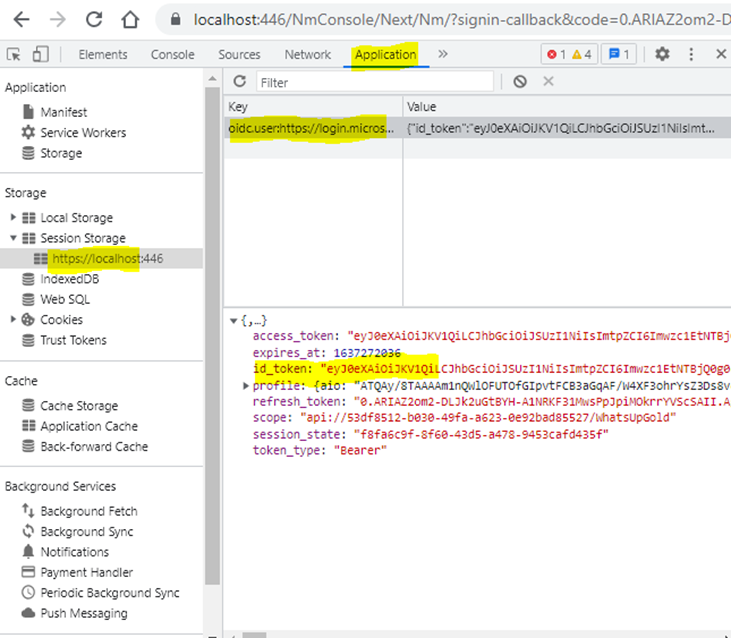The width and height of the screenshot is (731, 638).
Task: Open Back-forward Cache in the sidebar
Action: point(94,446)
